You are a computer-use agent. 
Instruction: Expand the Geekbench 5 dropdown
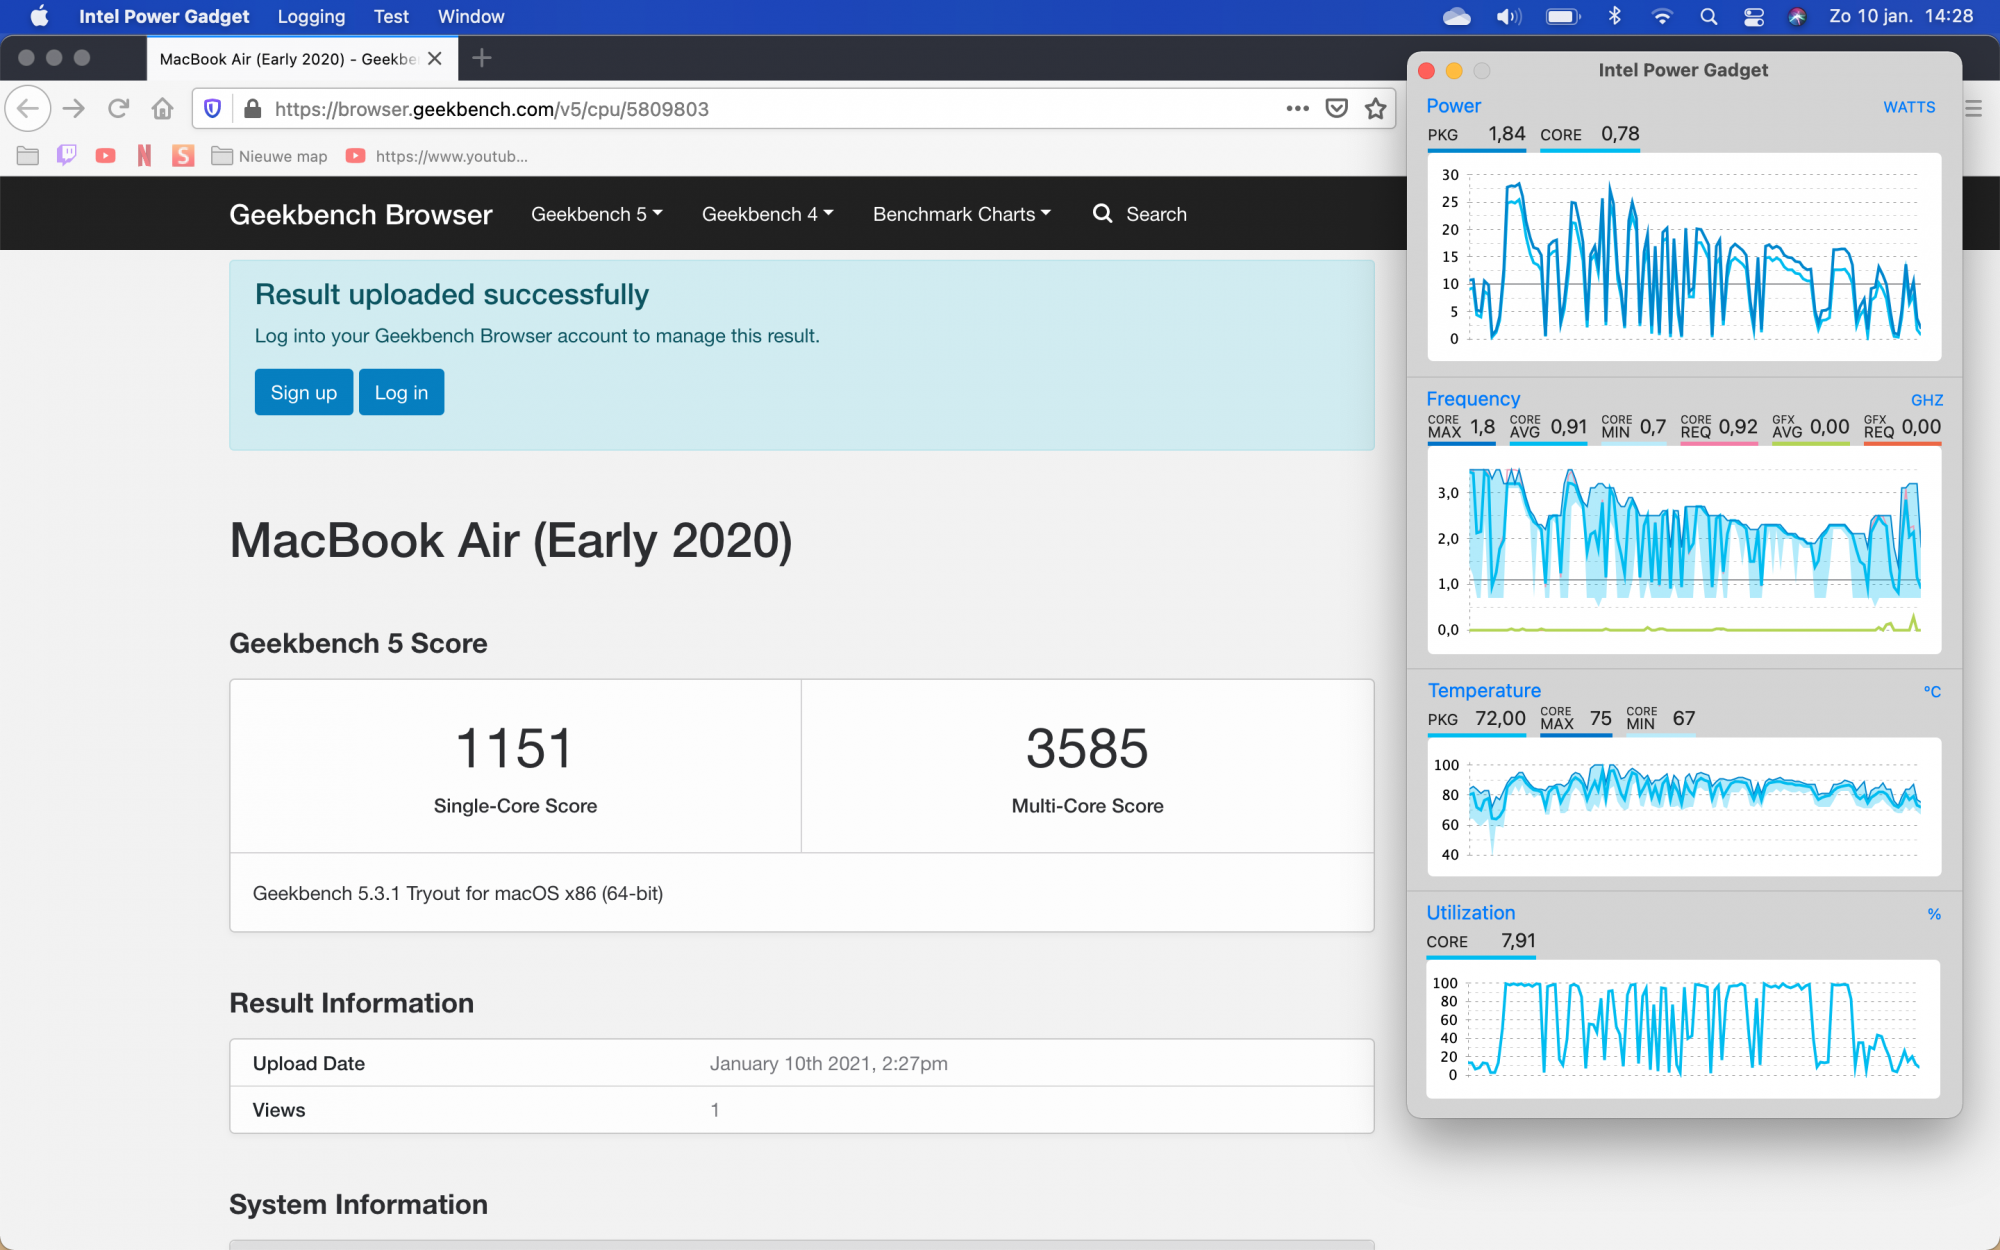(596, 214)
